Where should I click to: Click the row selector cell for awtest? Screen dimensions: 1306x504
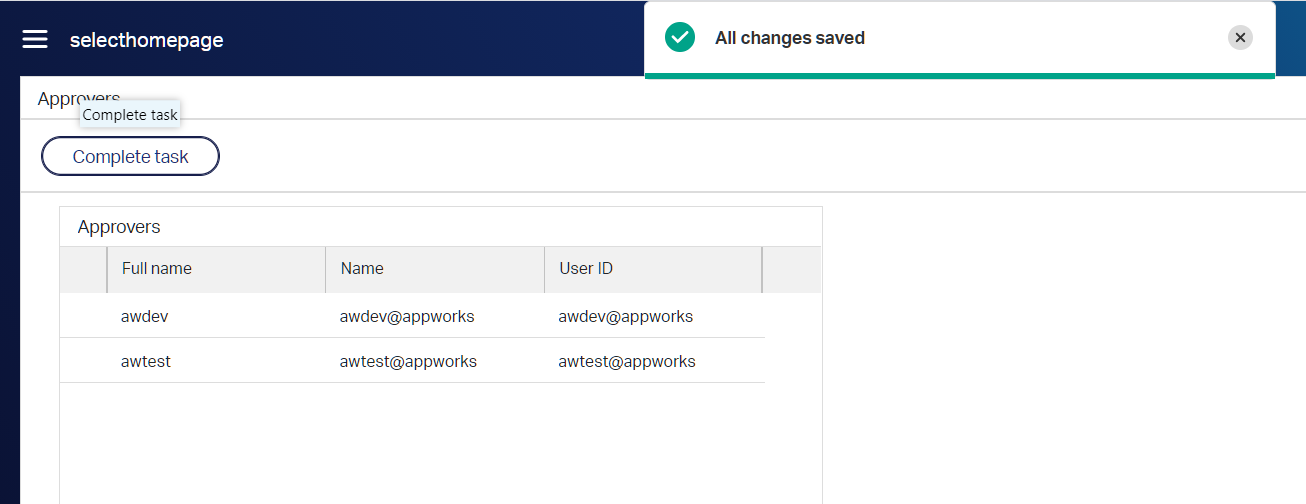[83, 361]
